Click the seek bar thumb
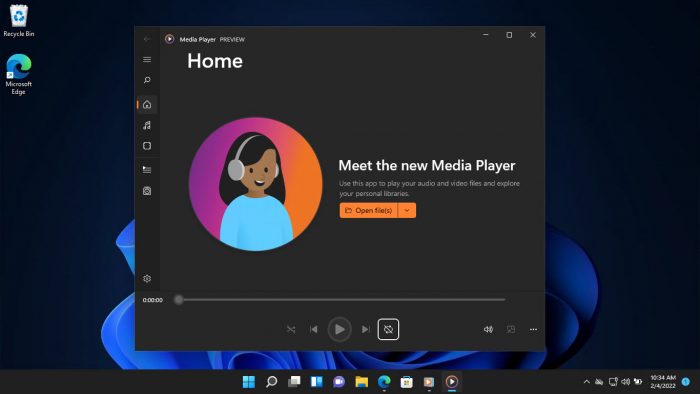The image size is (700, 394). (179, 300)
